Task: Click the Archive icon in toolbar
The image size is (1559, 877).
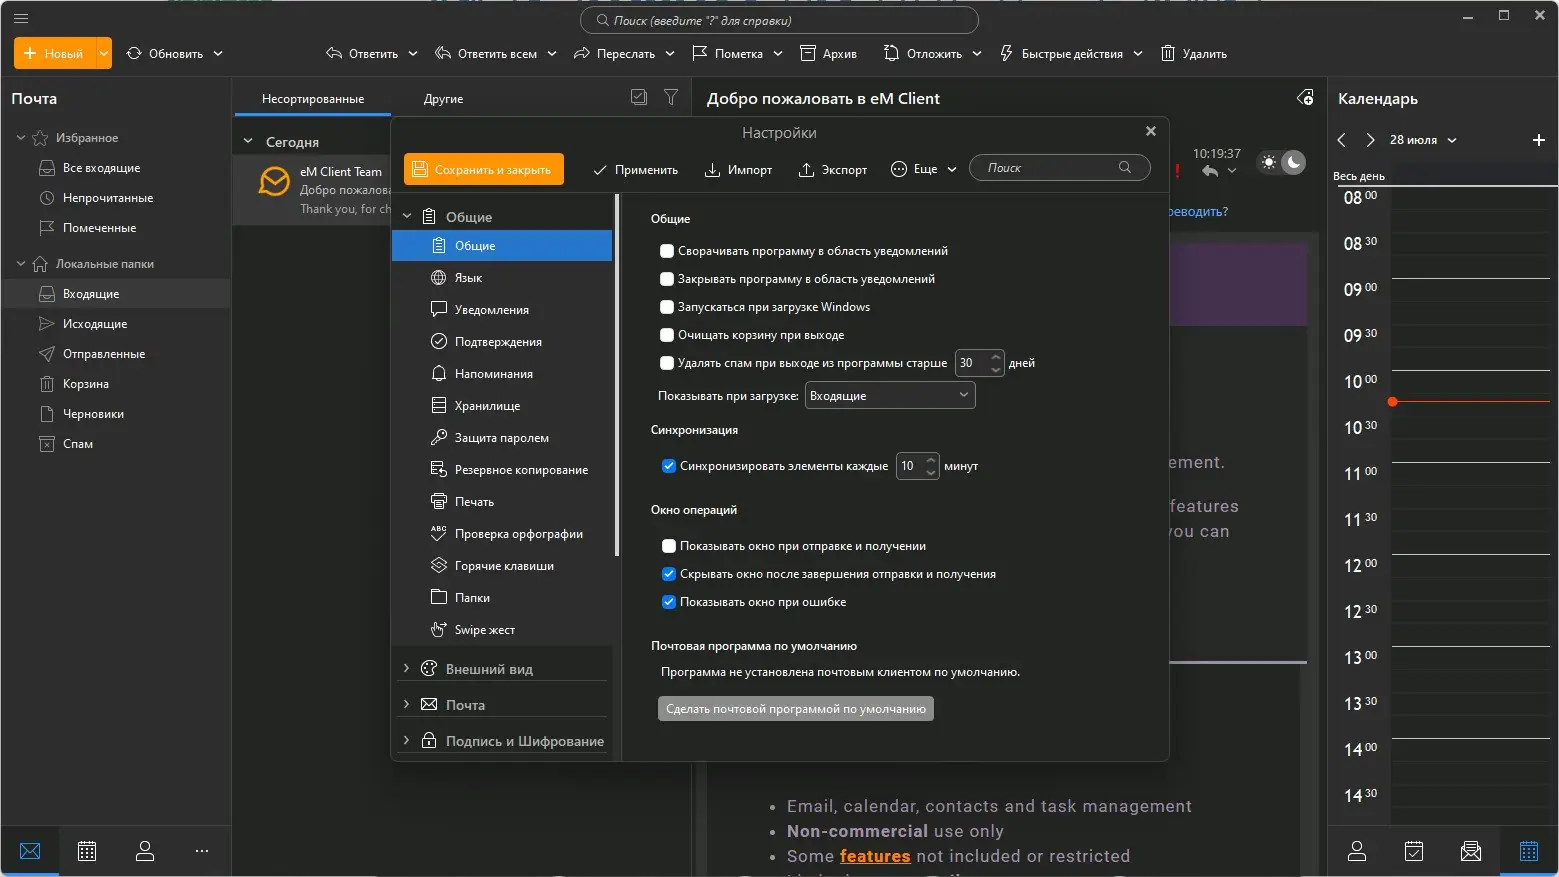Action: [808, 54]
